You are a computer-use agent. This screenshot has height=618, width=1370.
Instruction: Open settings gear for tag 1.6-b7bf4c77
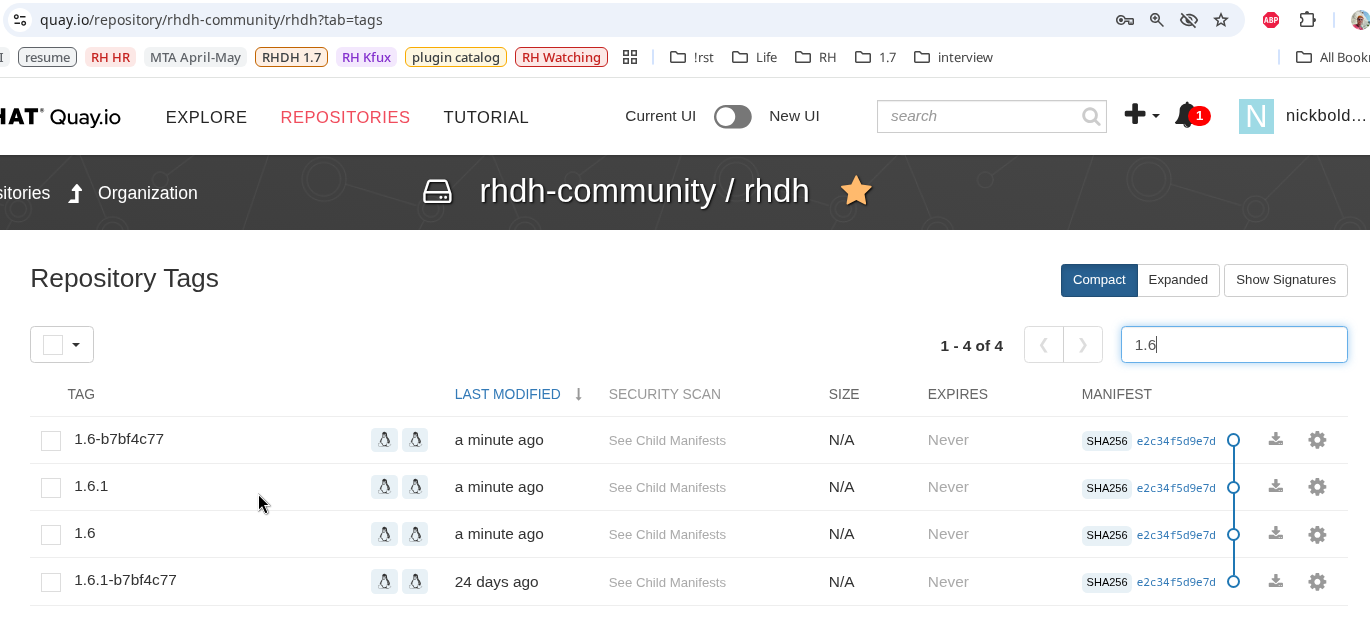[1317, 439]
